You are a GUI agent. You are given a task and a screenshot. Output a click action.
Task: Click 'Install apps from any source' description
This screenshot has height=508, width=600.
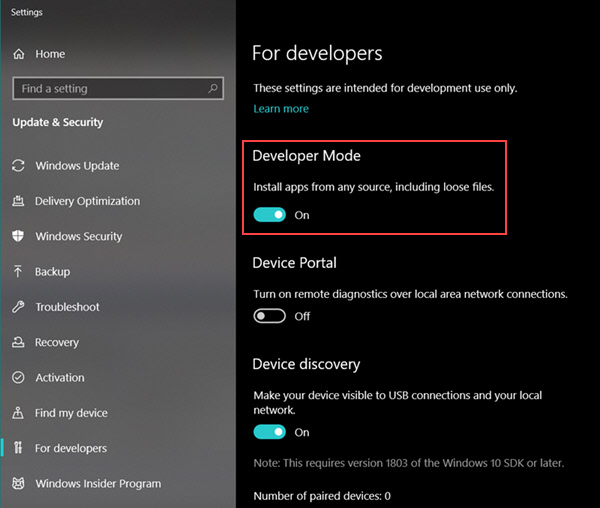373,187
